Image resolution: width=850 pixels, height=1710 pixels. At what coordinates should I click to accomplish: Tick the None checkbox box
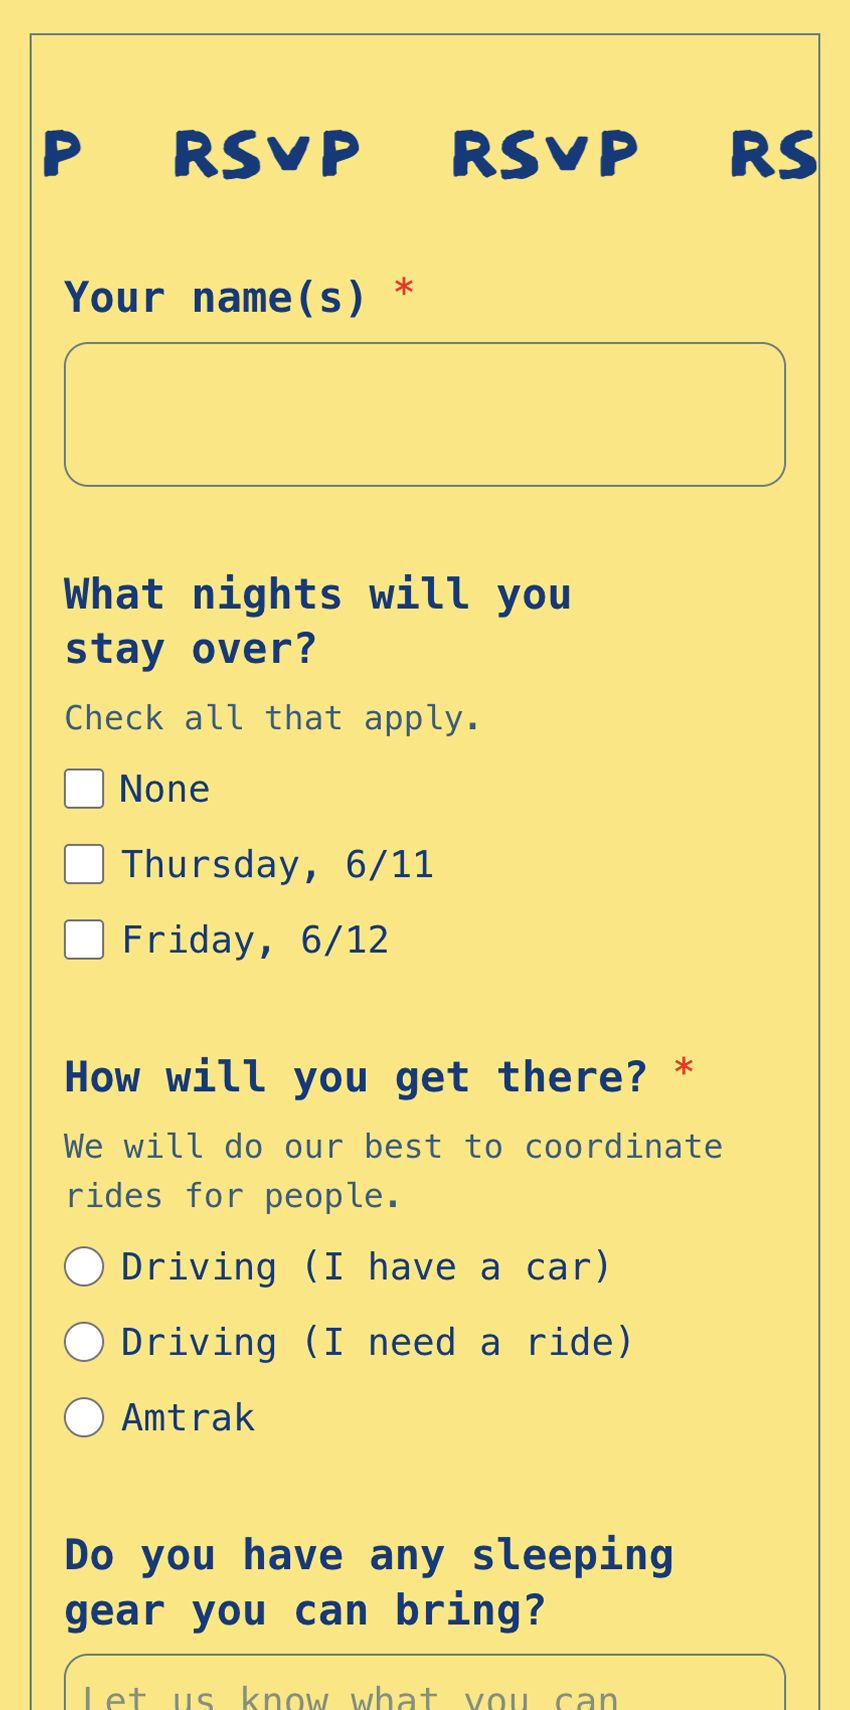84,789
